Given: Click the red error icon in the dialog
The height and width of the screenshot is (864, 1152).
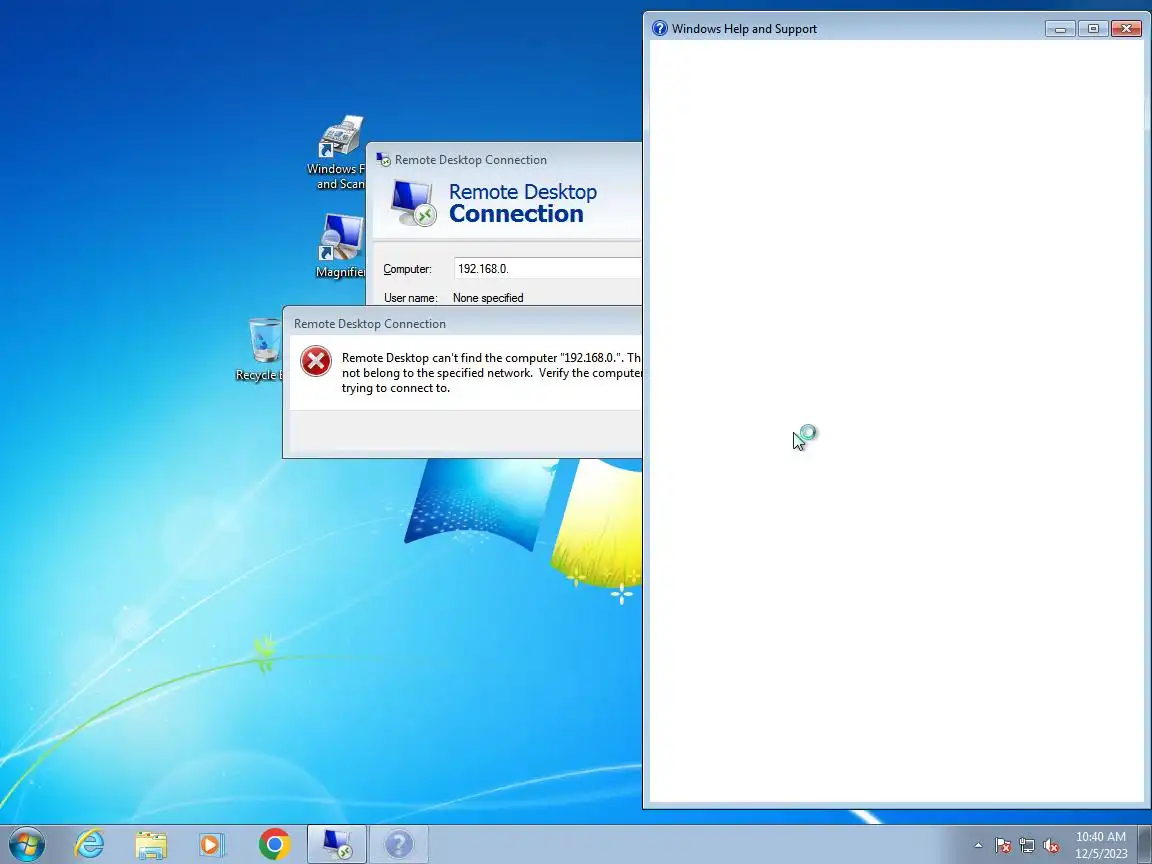Looking at the screenshot, I should [316, 361].
